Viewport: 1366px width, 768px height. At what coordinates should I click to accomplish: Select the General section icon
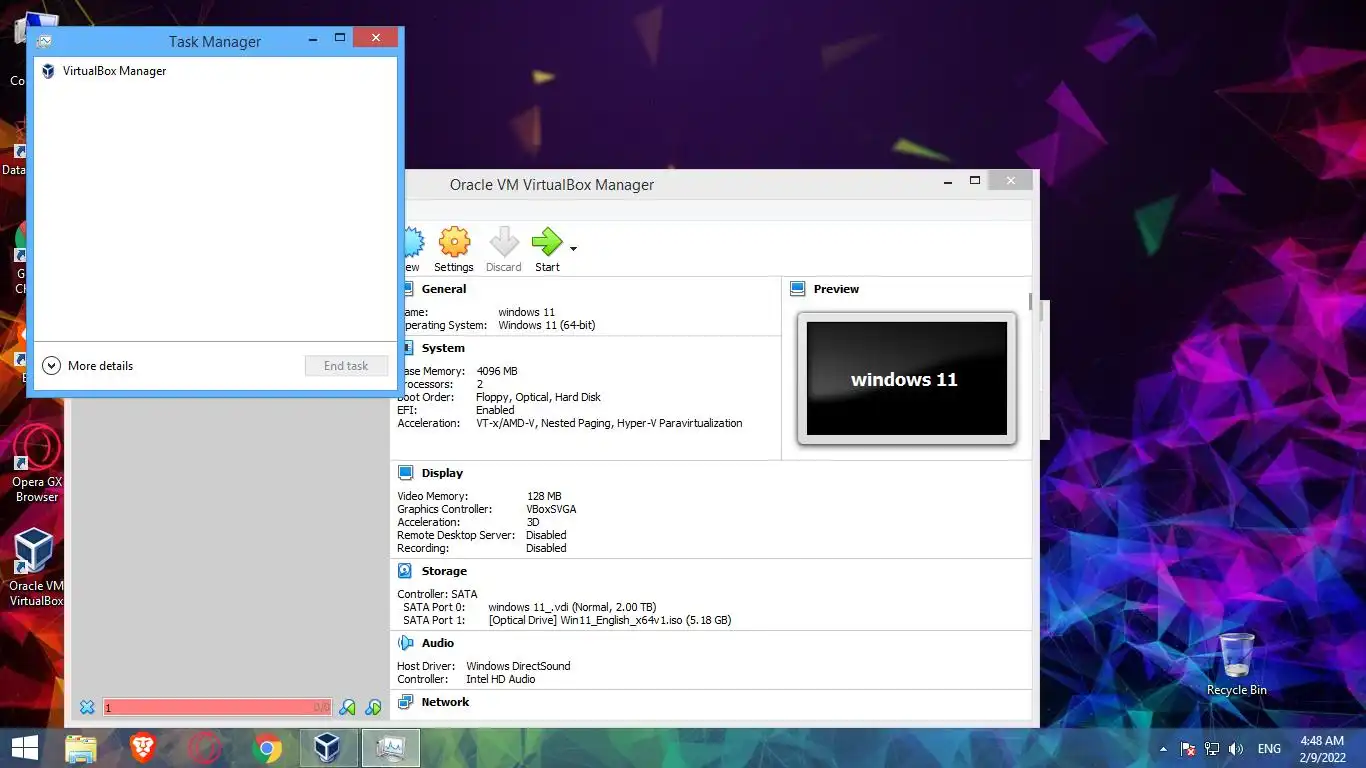(x=406, y=289)
